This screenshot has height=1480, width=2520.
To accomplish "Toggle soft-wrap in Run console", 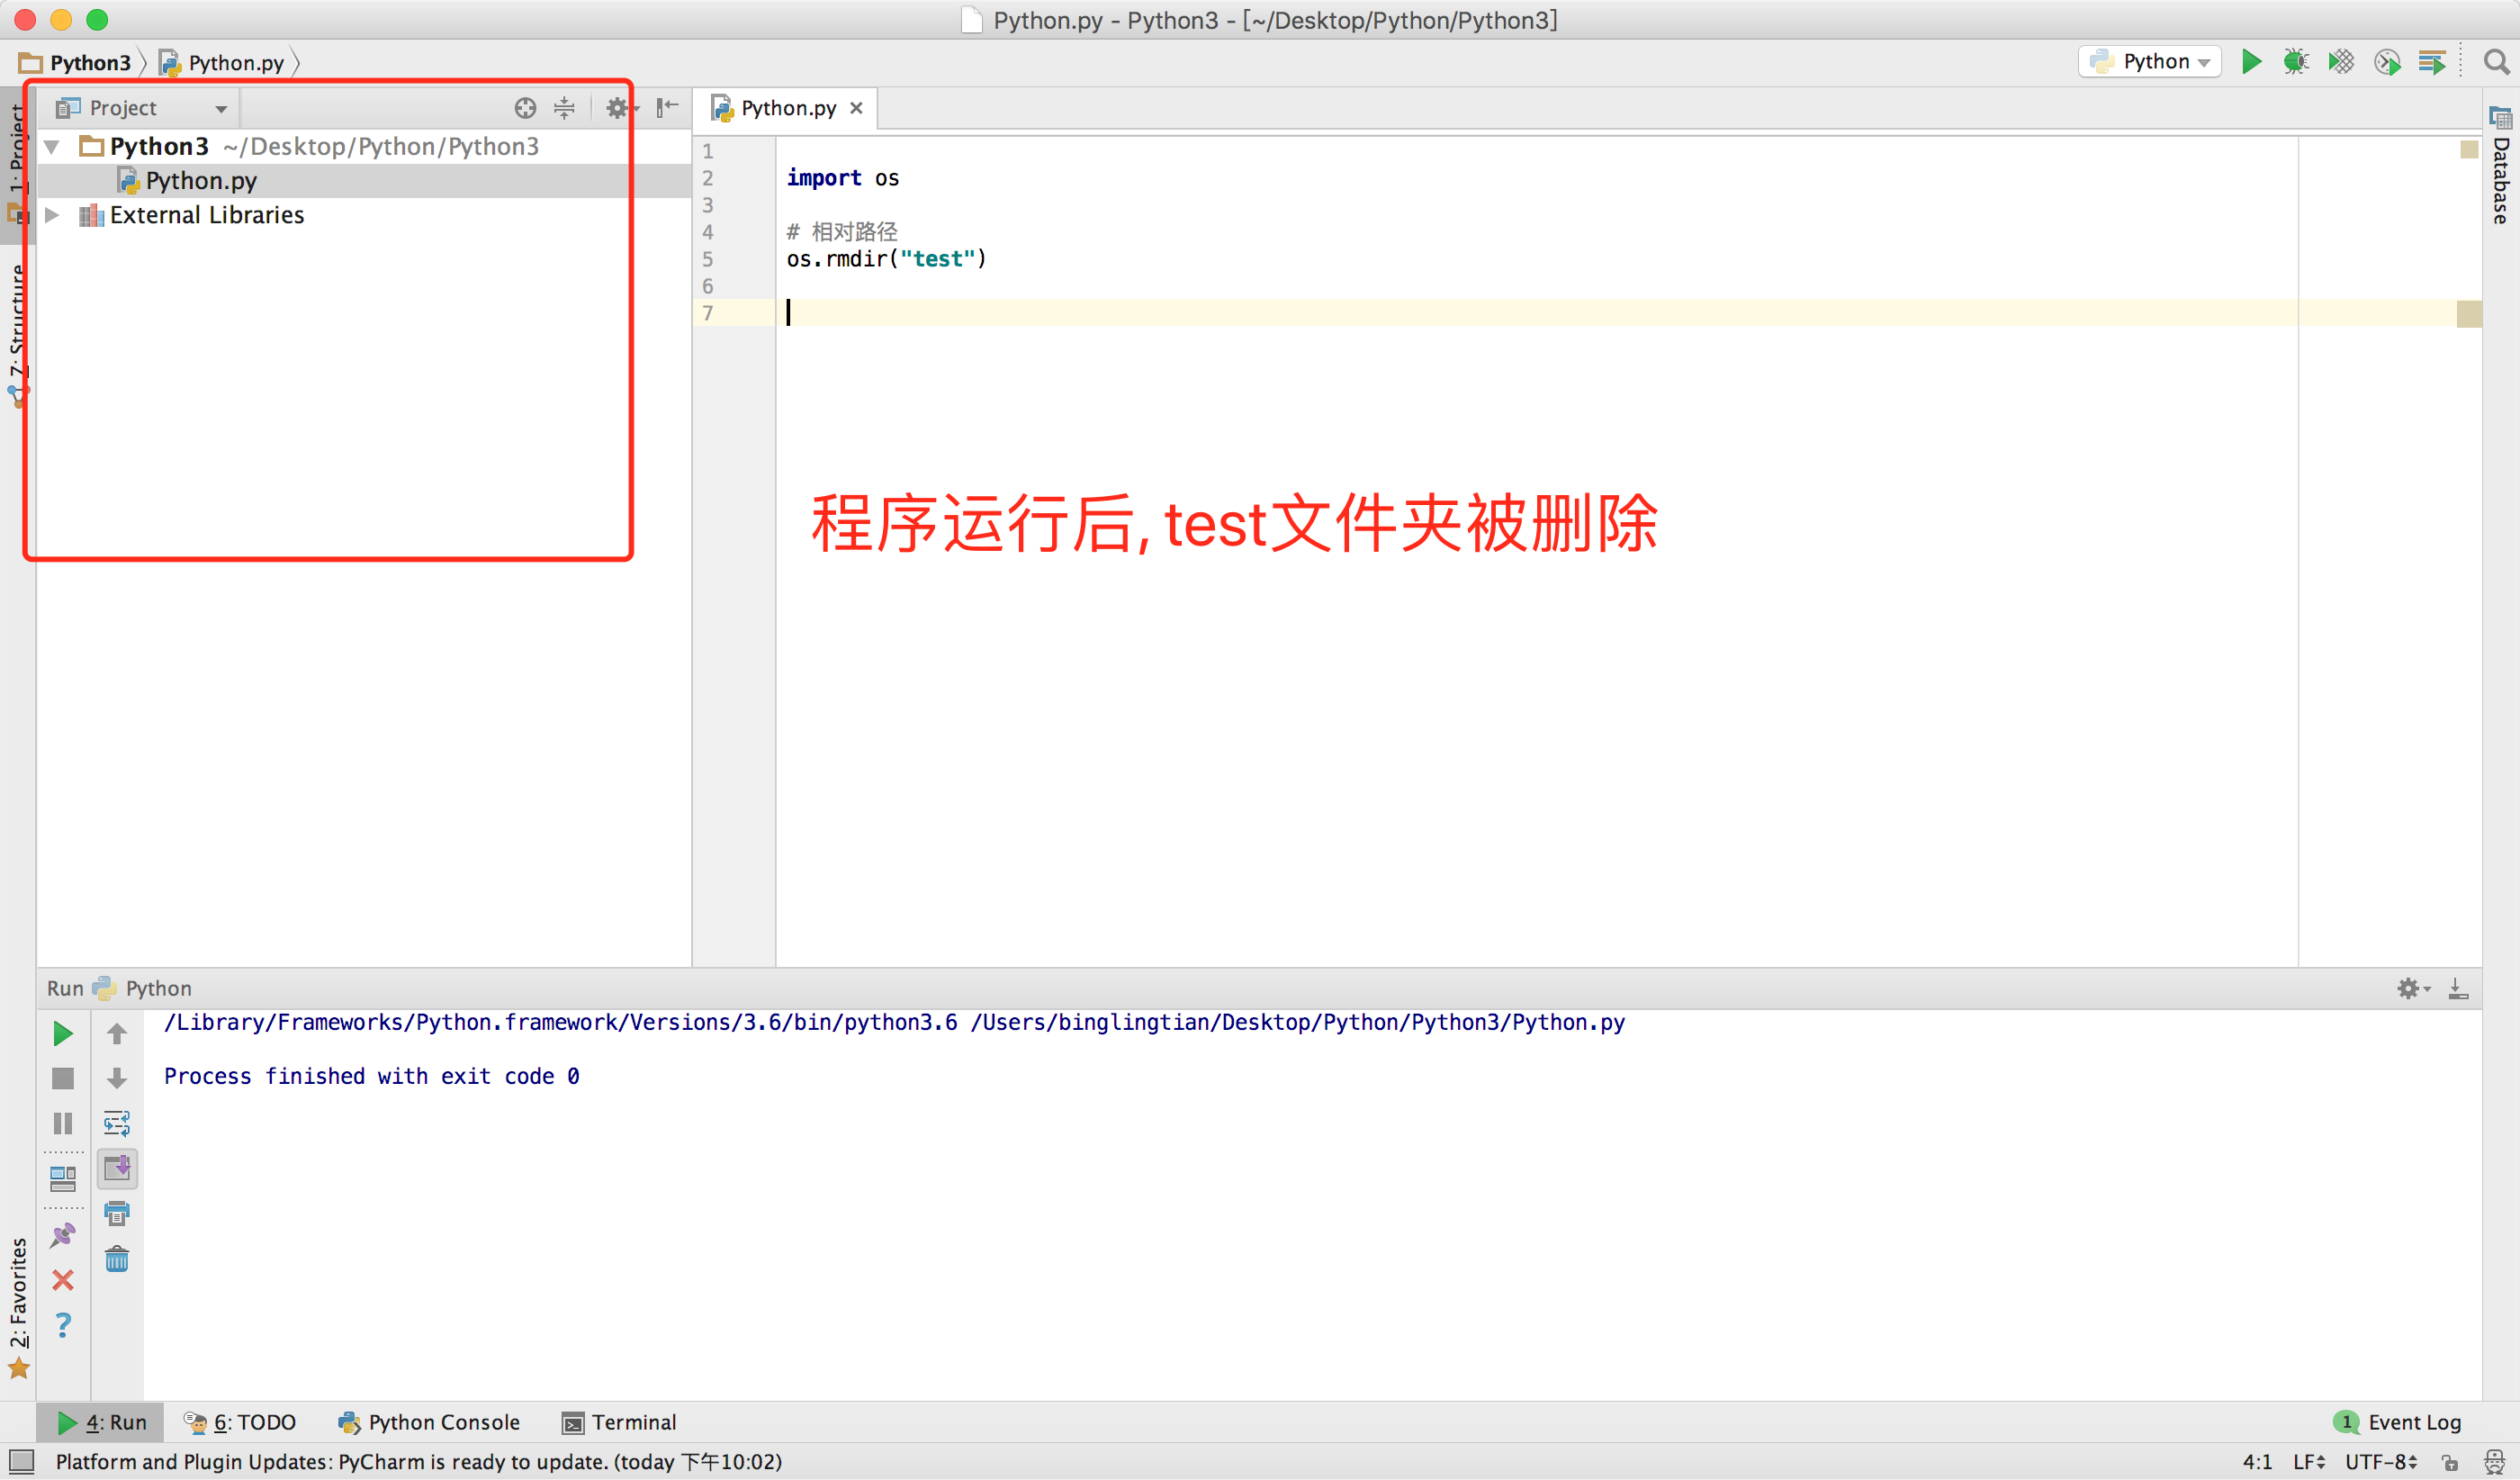I will 117,1123.
